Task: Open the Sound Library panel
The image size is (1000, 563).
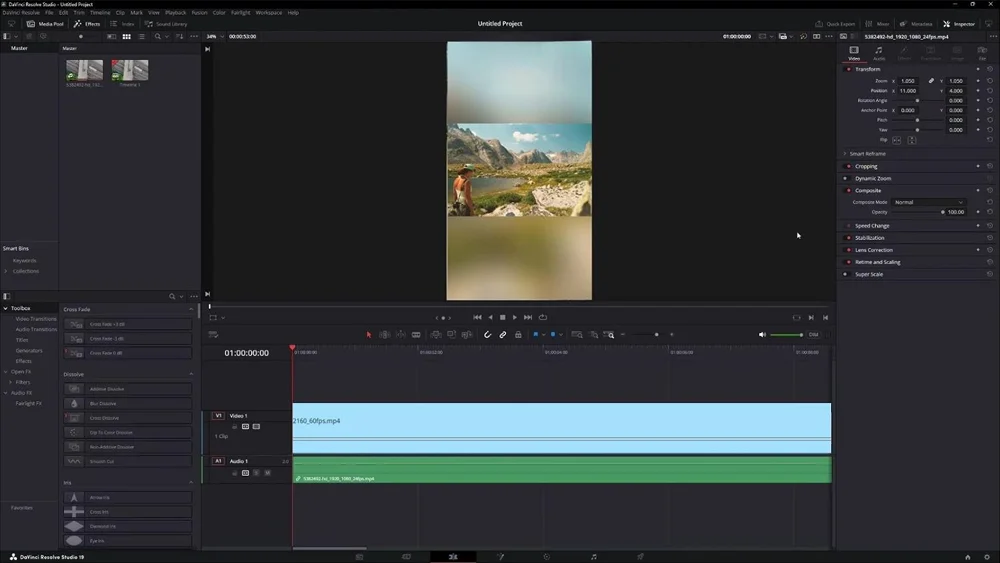Action: click(166, 24)
